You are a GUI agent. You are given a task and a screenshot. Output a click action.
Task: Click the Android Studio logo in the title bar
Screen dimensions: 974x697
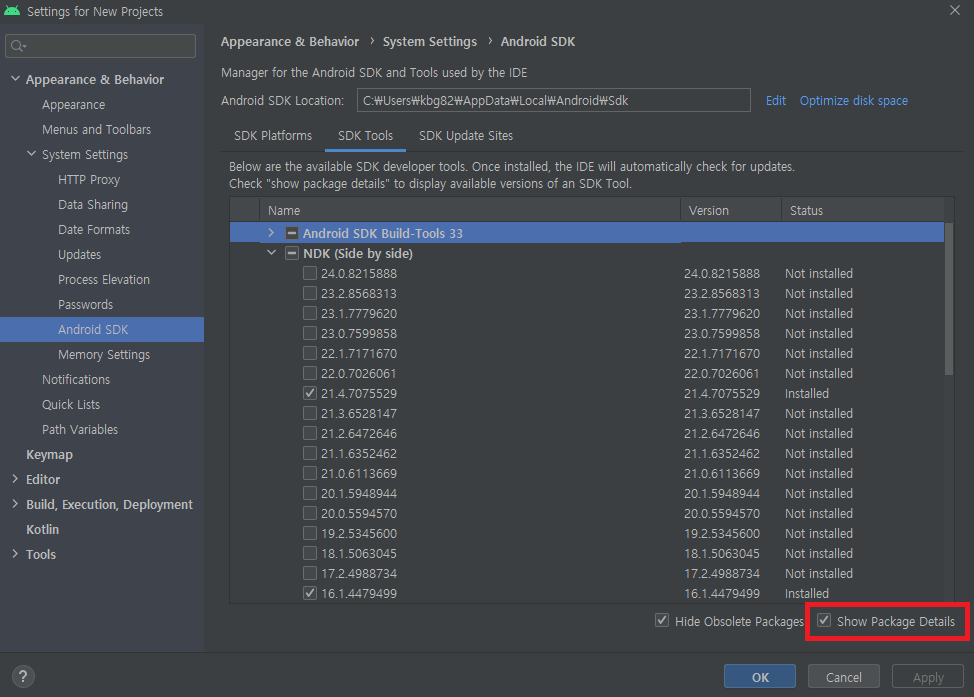12,11
